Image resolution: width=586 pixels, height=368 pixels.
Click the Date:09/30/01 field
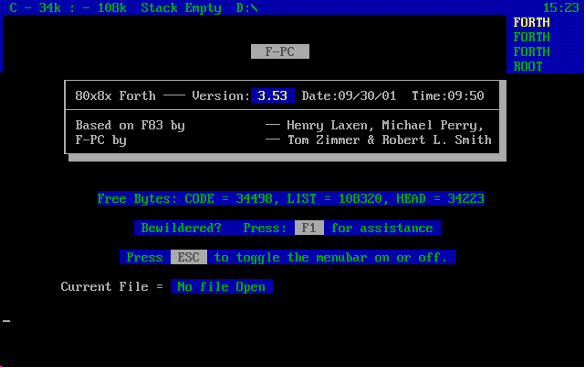(349, 96)
